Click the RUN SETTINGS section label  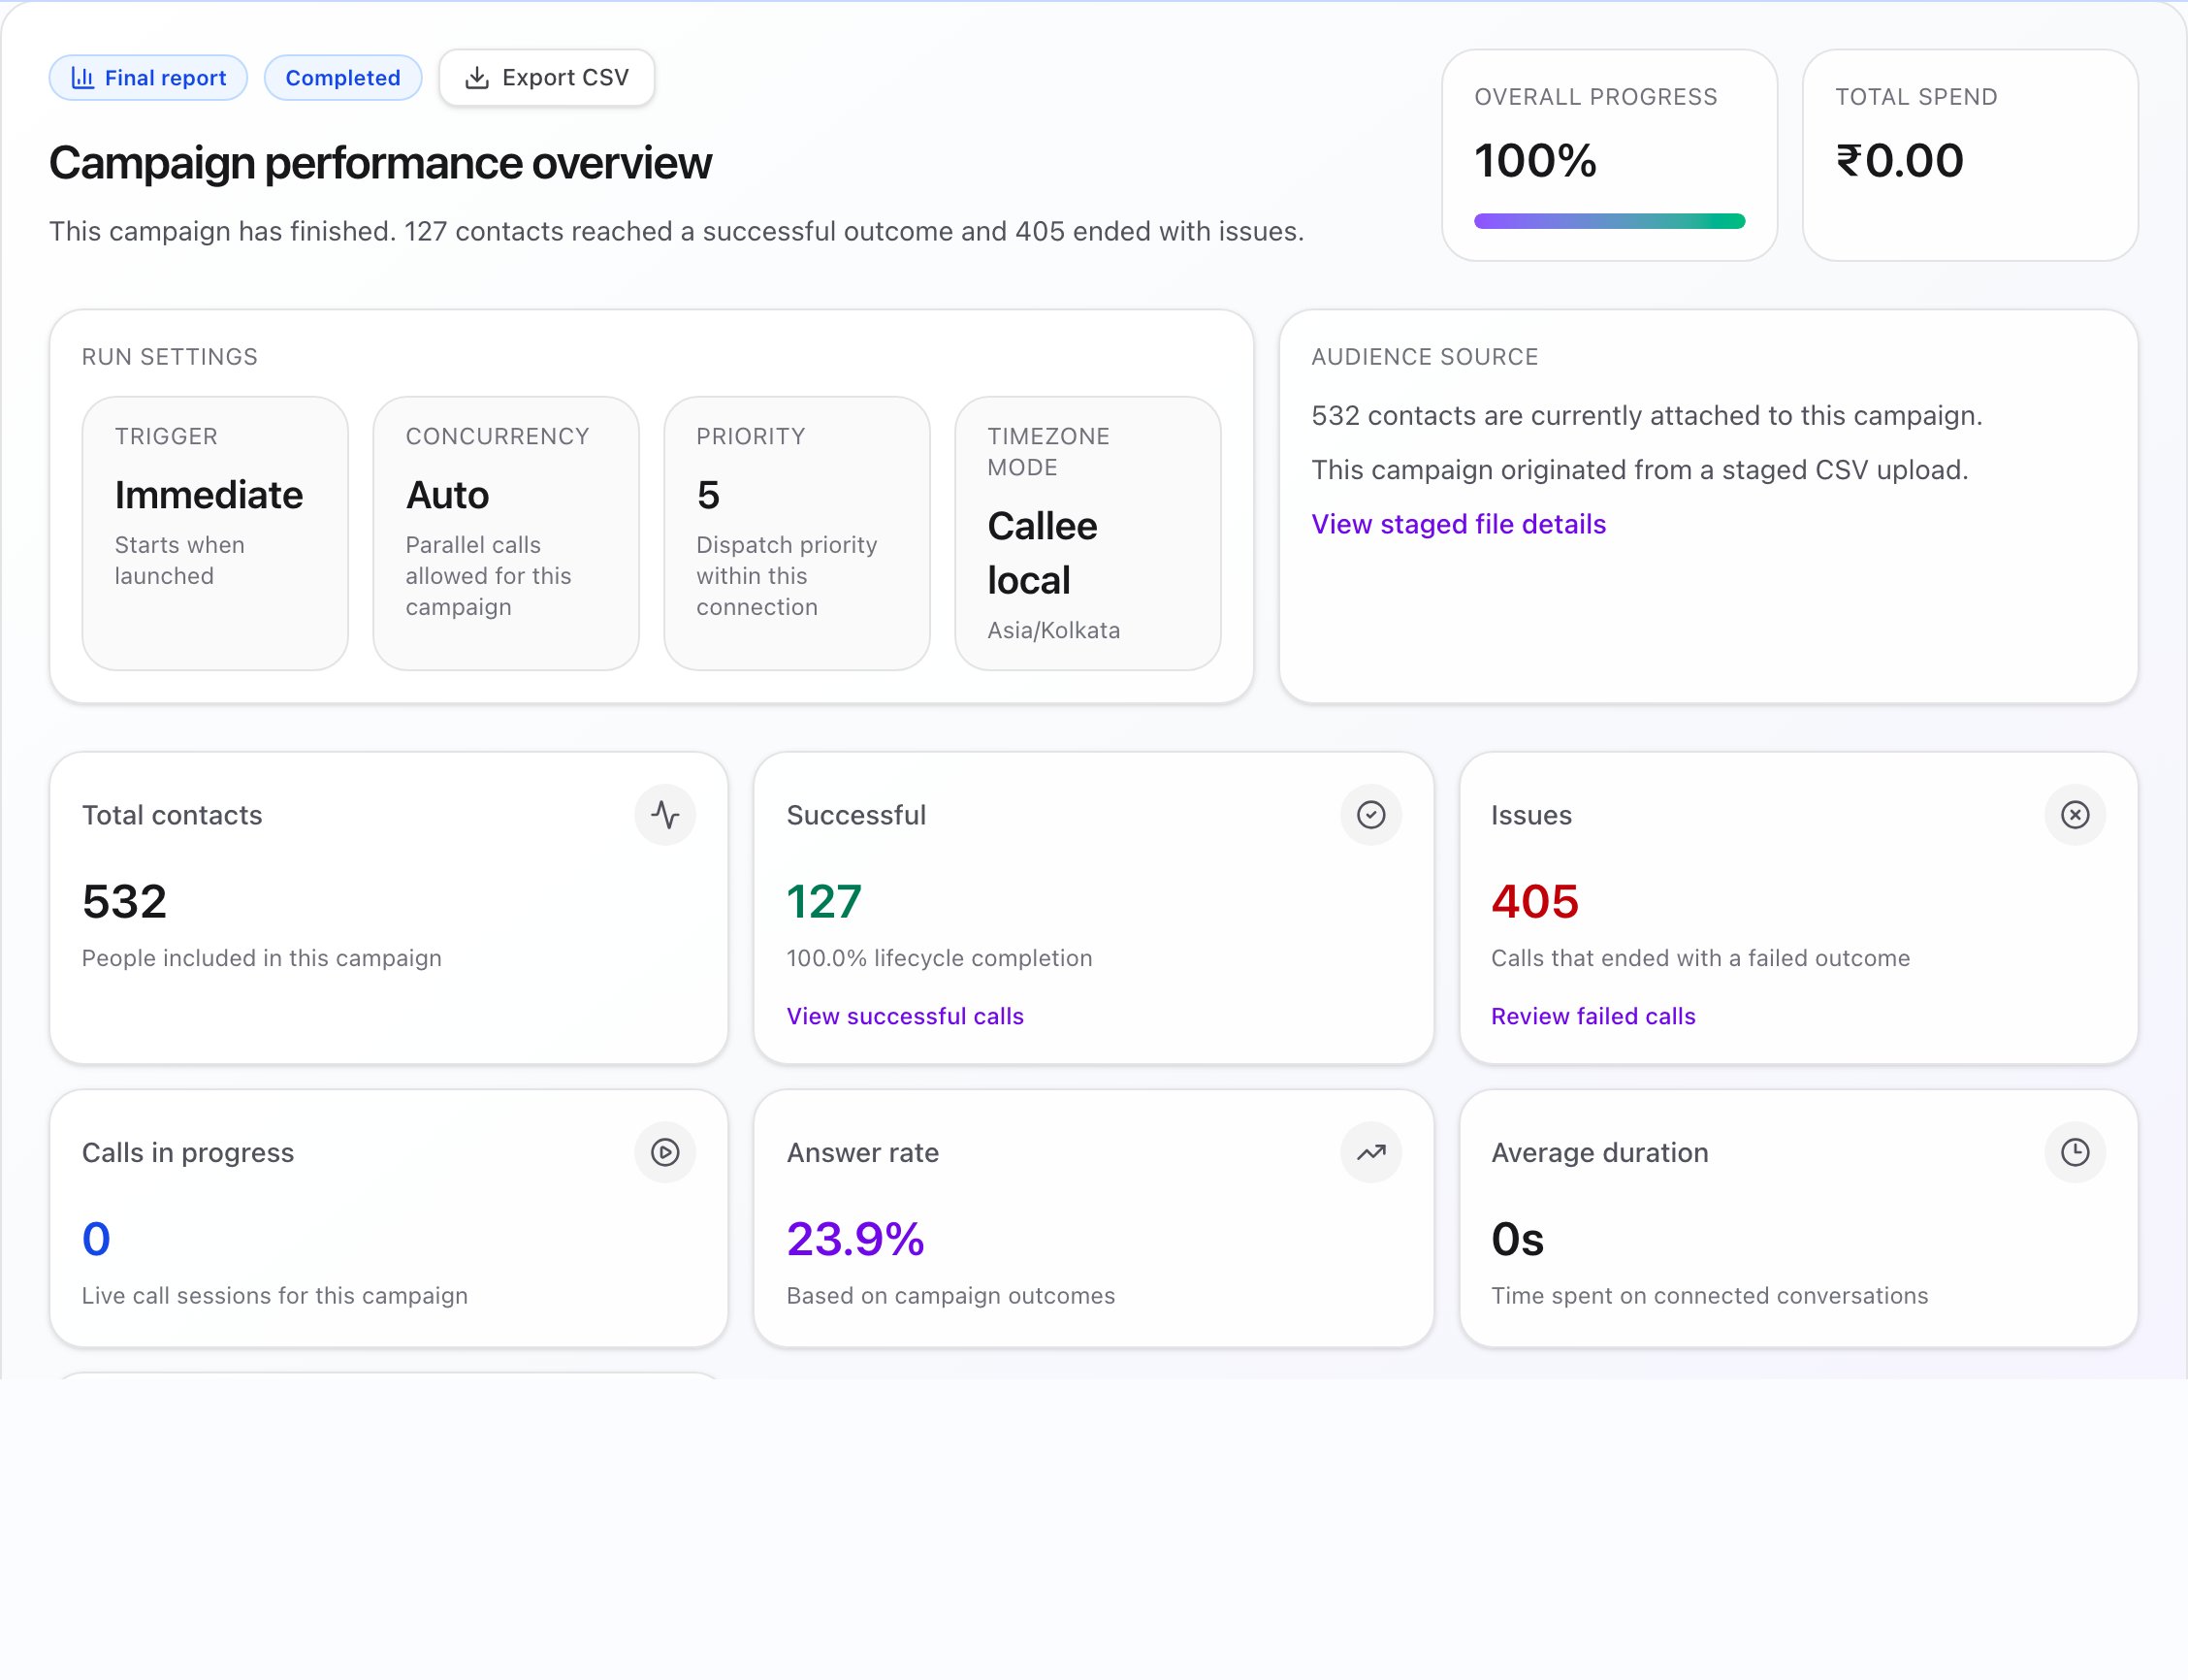click(170, 357)
